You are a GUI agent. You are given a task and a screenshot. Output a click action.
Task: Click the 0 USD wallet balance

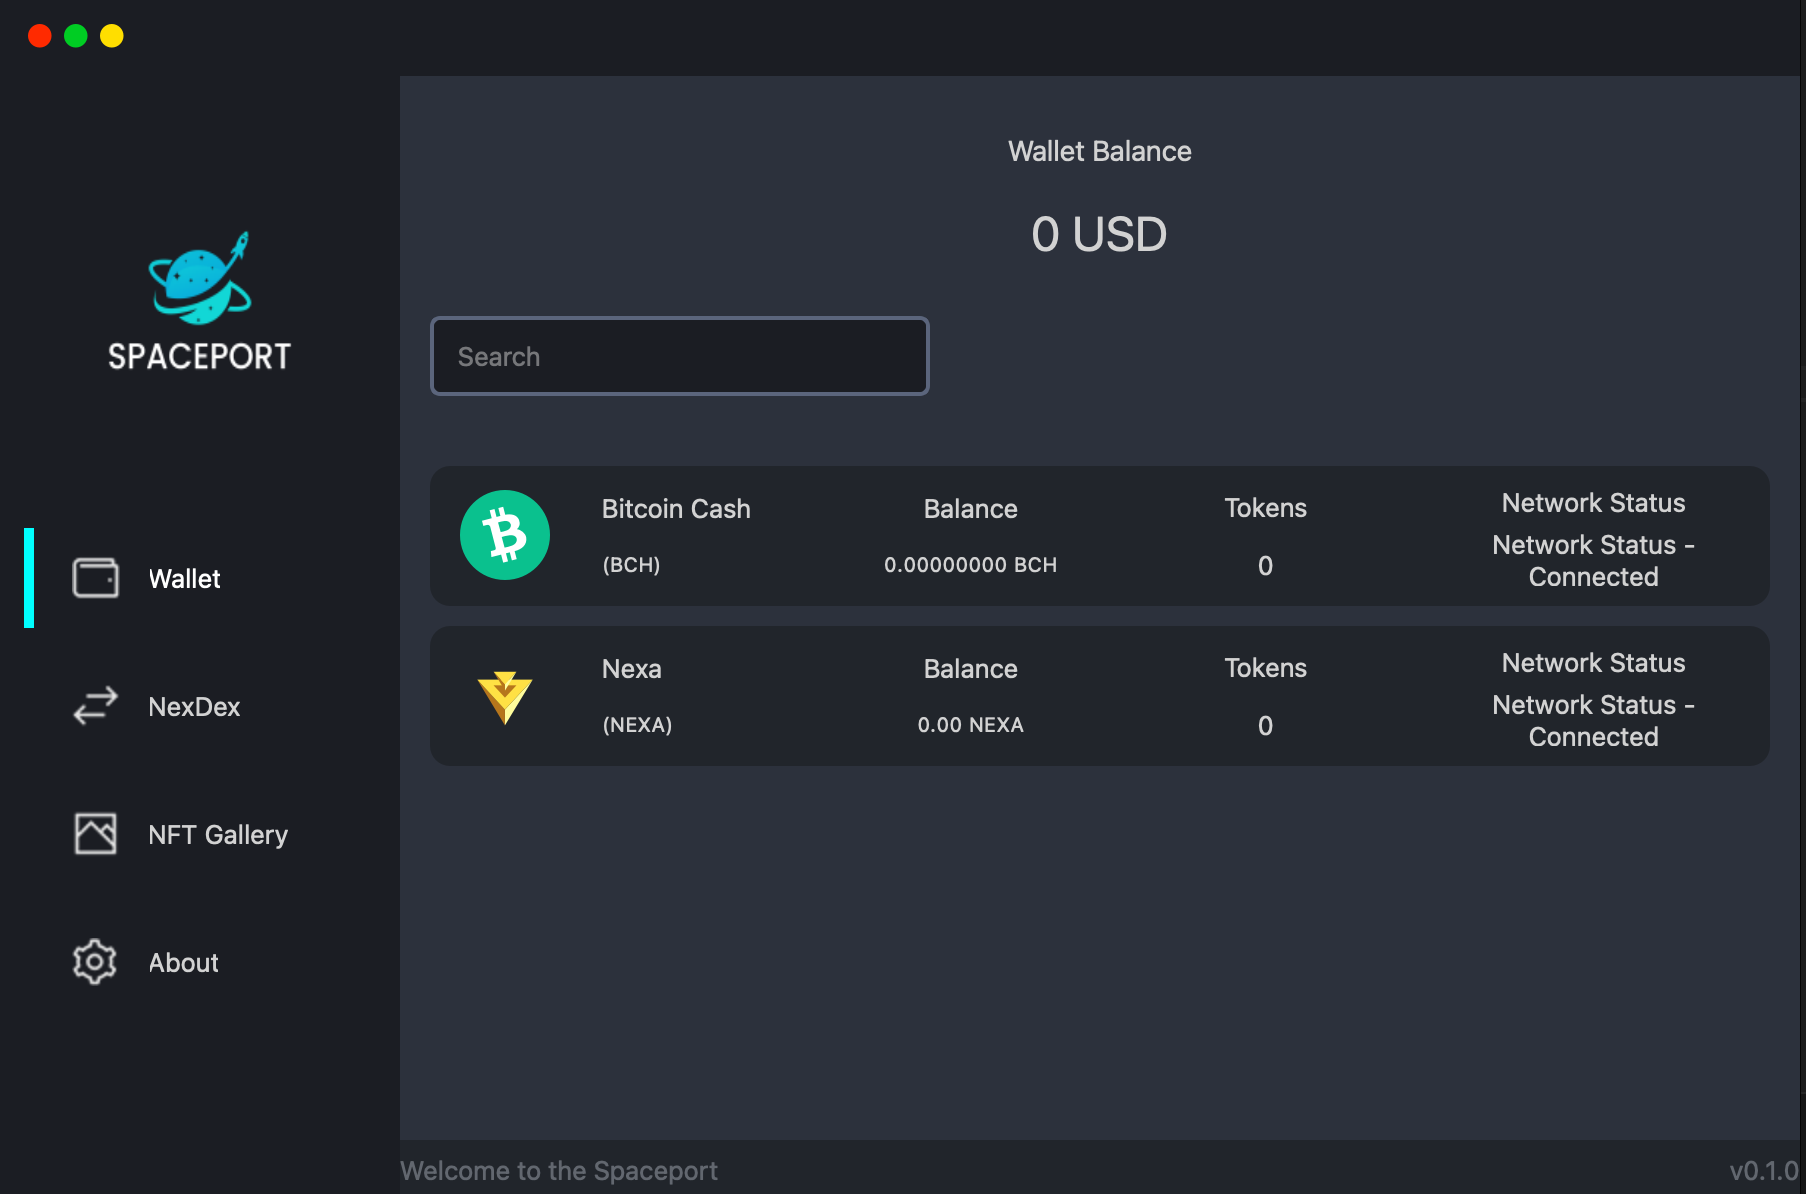pos(1100,235)
